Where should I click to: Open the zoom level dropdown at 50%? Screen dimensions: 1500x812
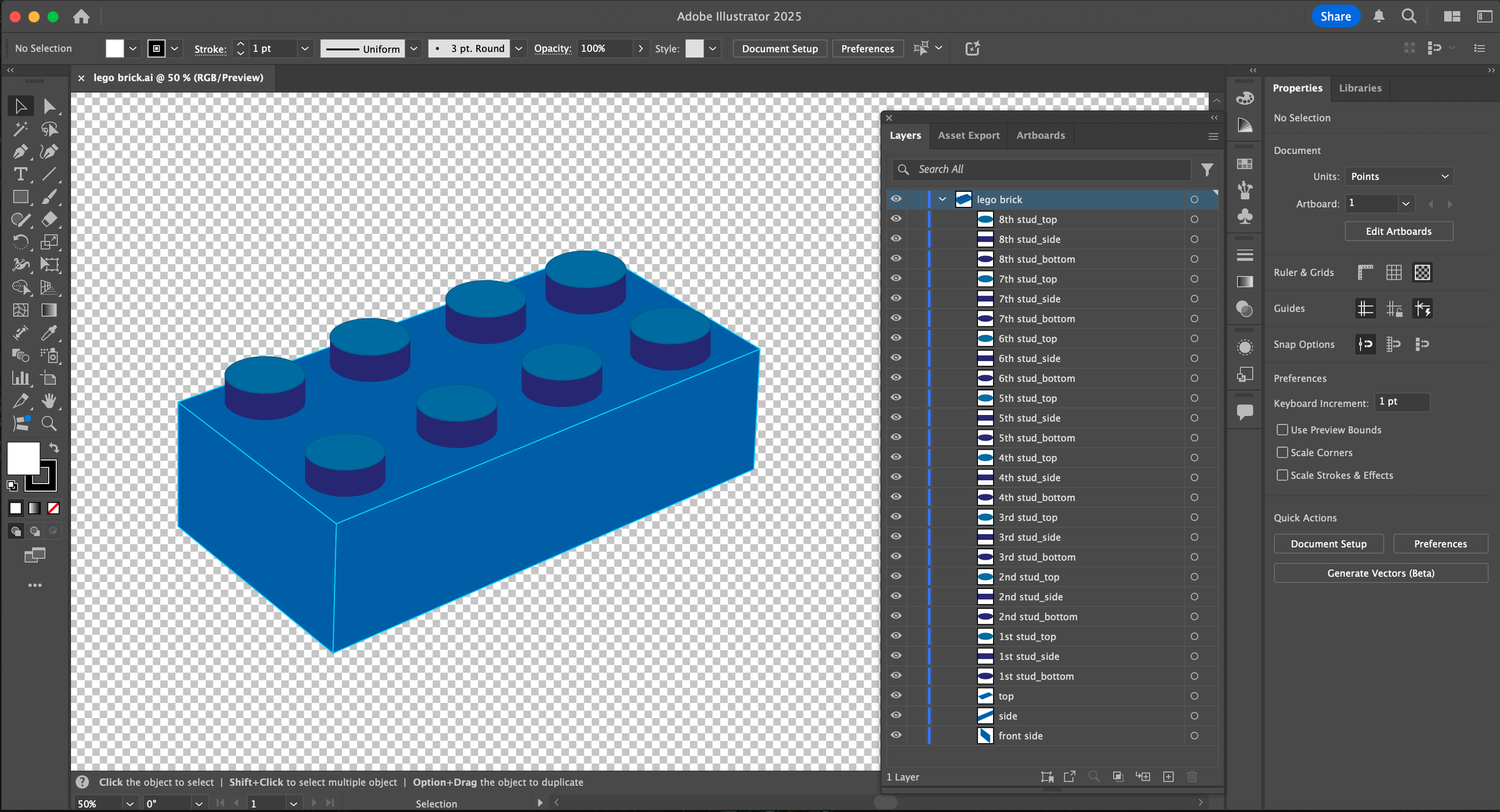[129, 803]
